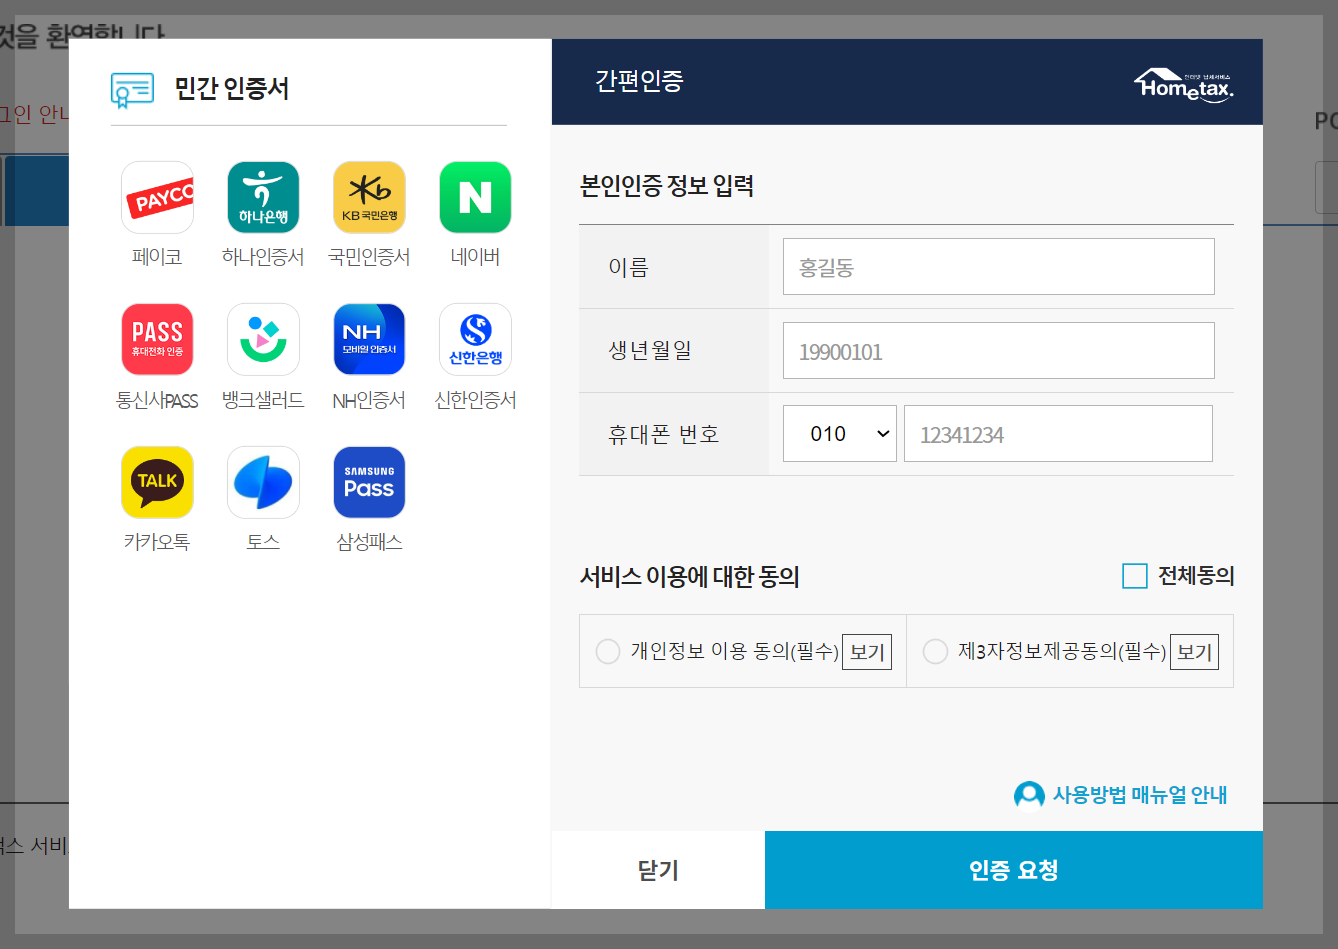Click the 제3자정보제공동의(필수) text
1338x949 pixels.
click(x=1062, y=652)
